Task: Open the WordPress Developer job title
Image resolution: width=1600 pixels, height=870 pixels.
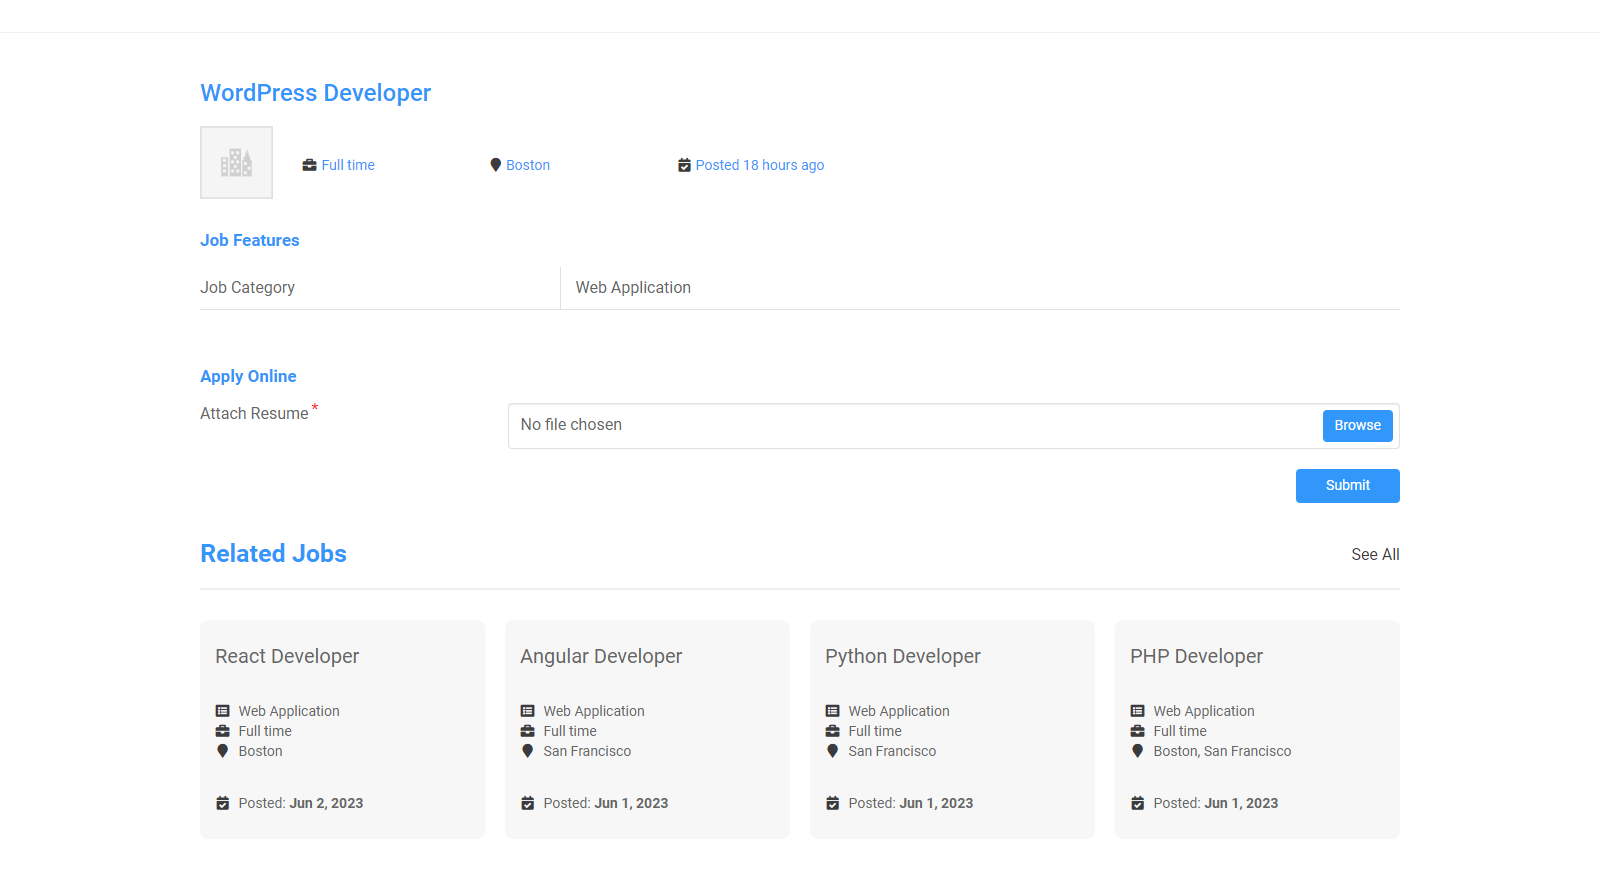Action: click(x=316, y=93)
